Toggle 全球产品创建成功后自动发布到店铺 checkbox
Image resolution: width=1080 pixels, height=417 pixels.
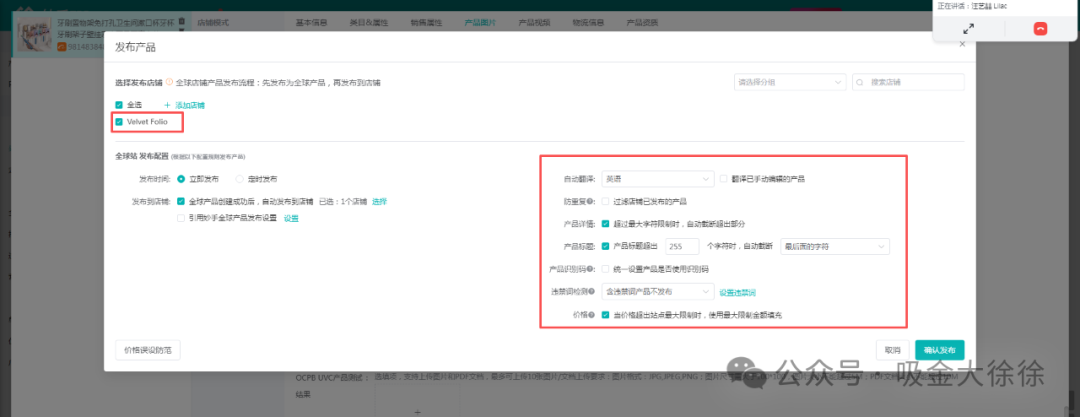(x=180, y=201)
